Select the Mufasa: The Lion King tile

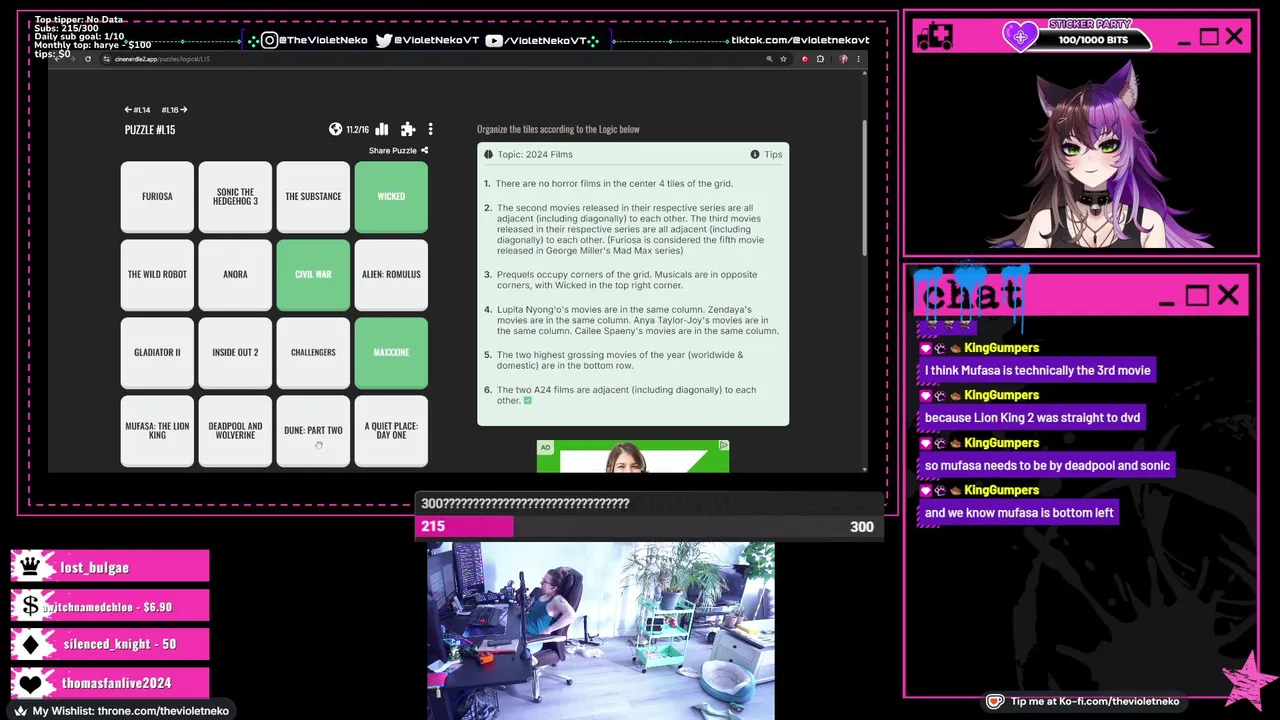pyautogui.click(x=157, y=430)
